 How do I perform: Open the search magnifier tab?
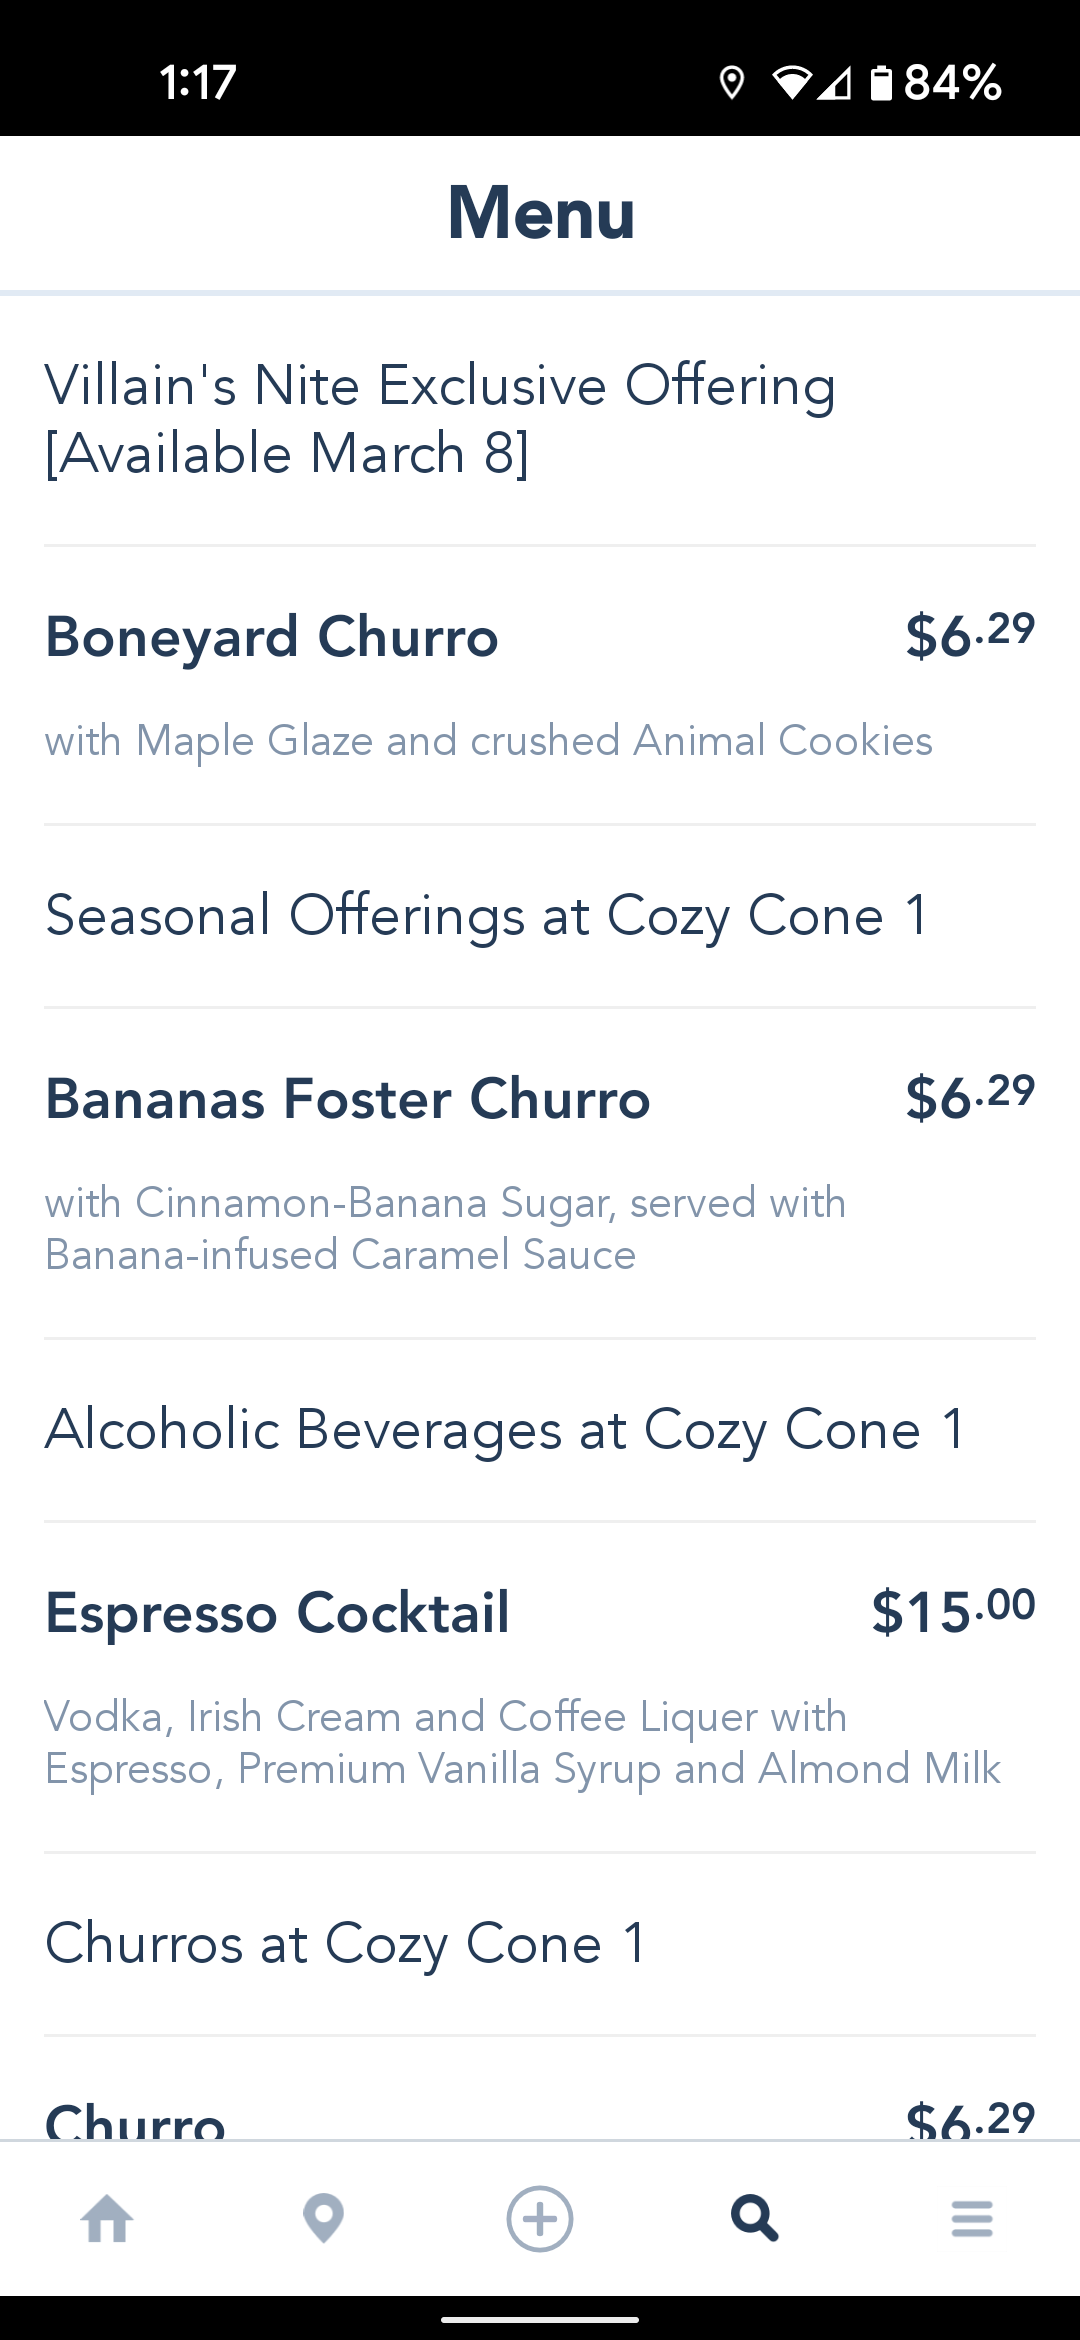[755, 2219]
